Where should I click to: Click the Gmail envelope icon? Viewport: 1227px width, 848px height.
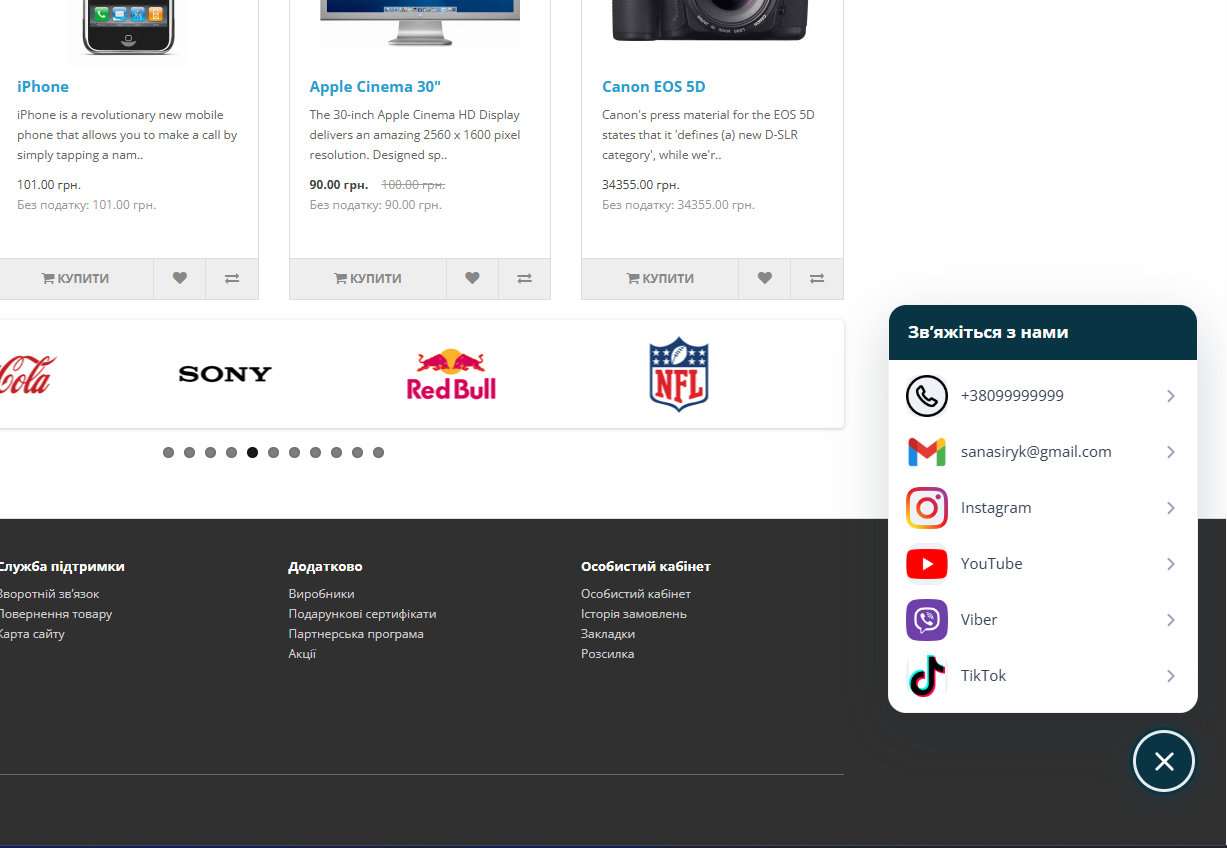coord(927,452)
